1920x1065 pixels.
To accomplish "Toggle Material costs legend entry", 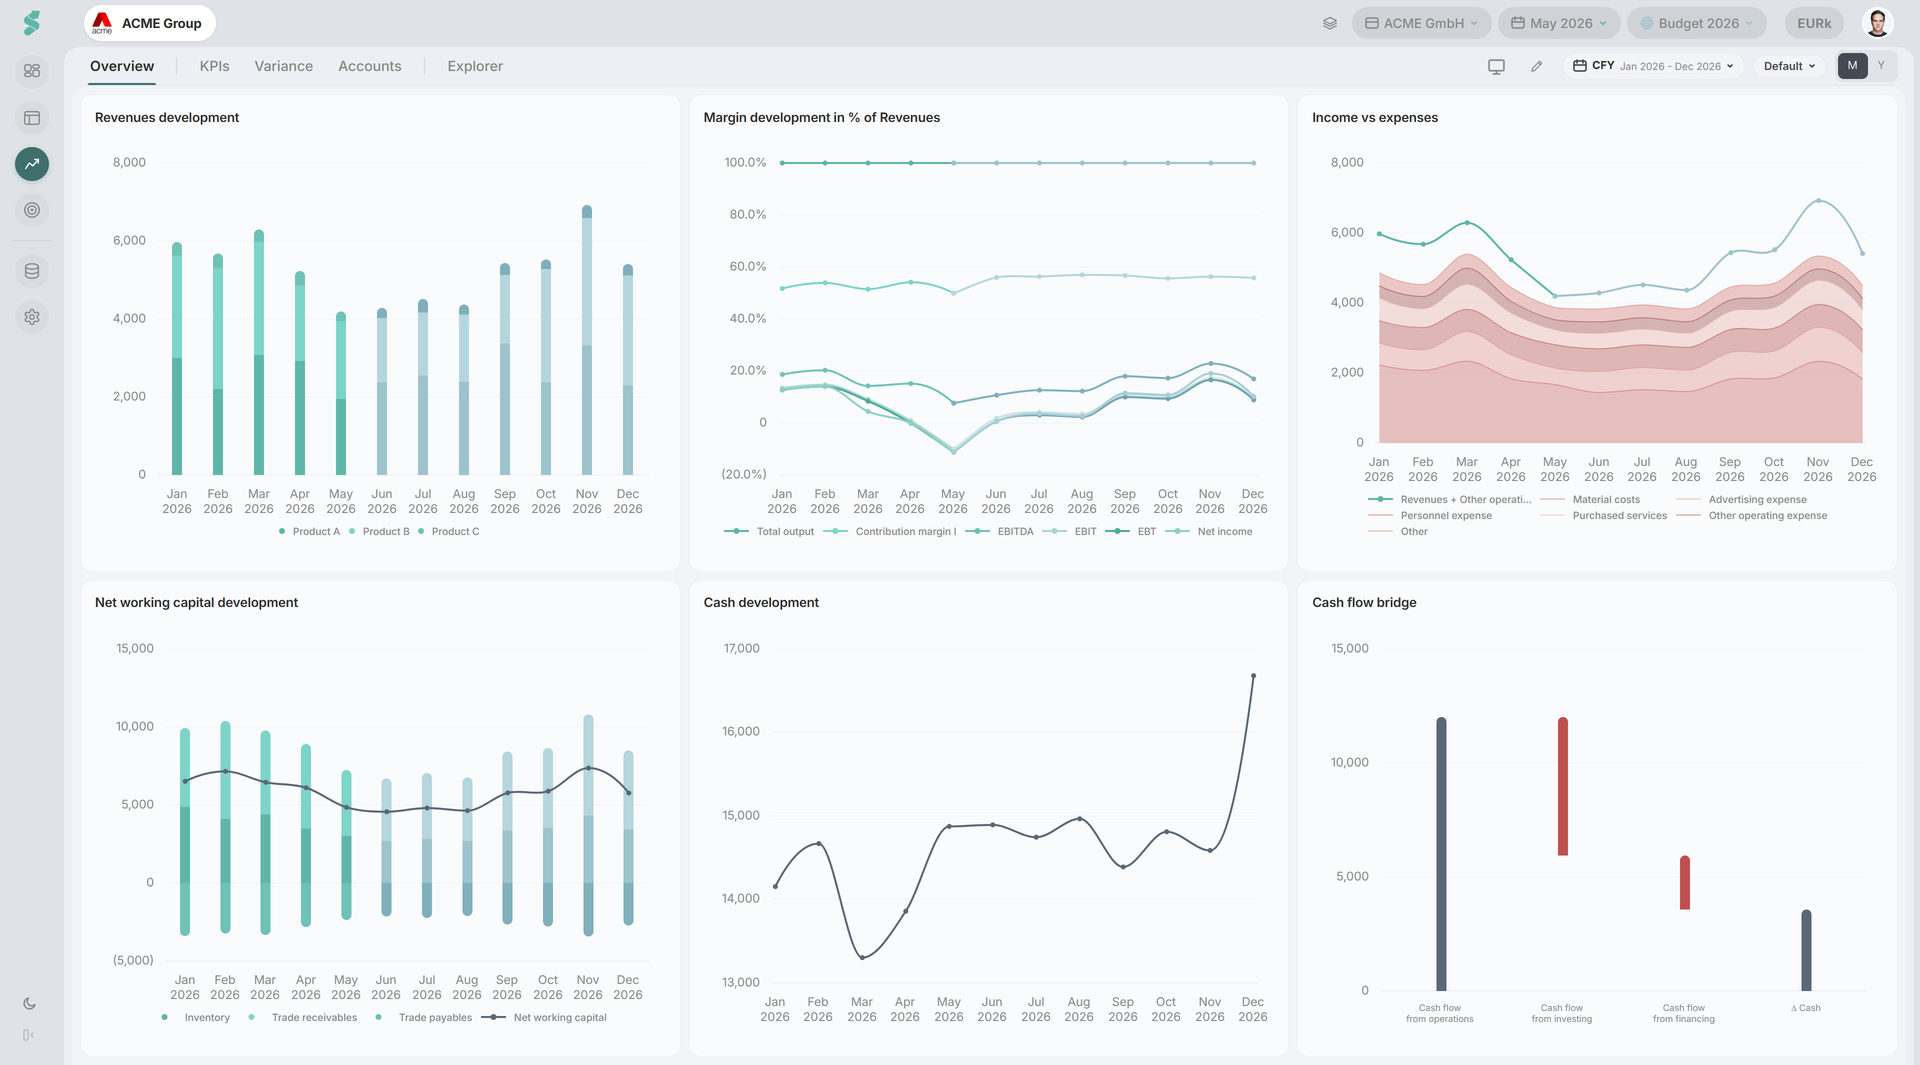I will pos(1591,500).
